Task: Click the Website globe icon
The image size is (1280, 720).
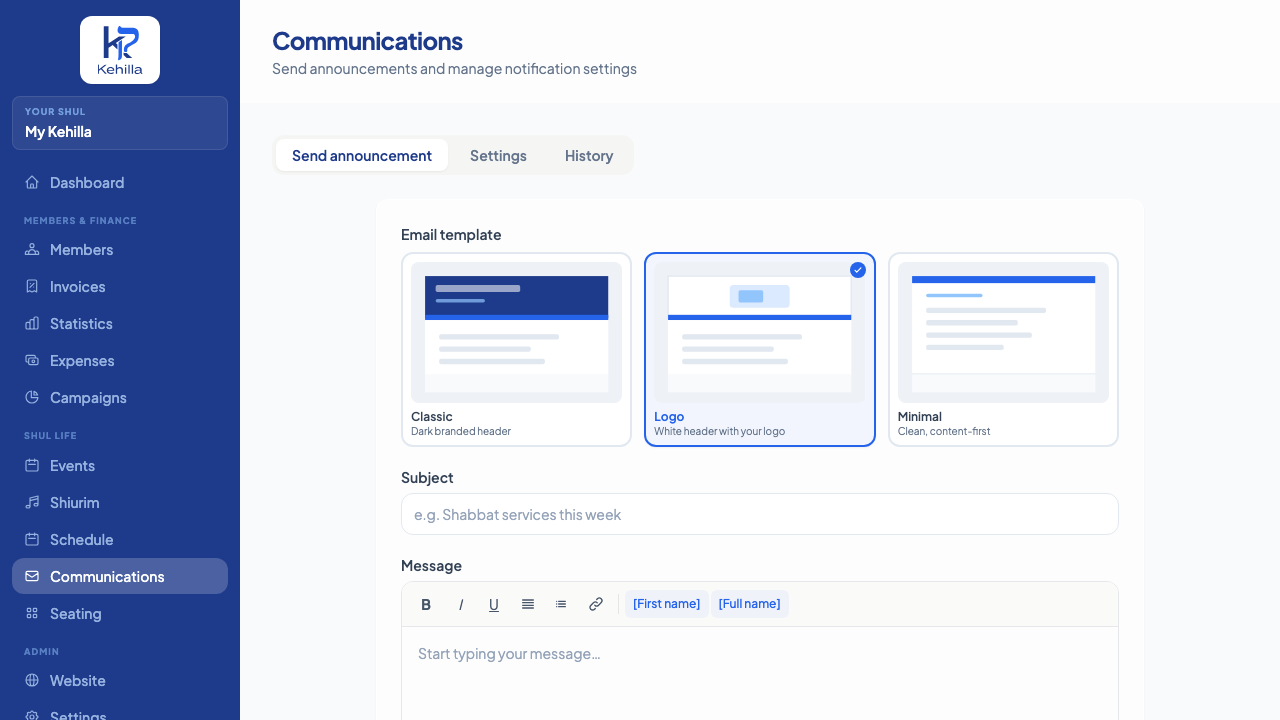Action: (32, 680)
